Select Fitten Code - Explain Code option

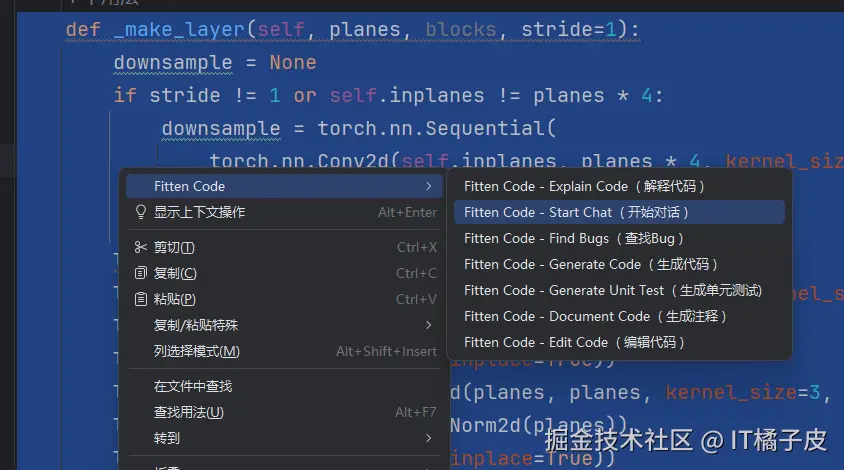tap(619, 186)
